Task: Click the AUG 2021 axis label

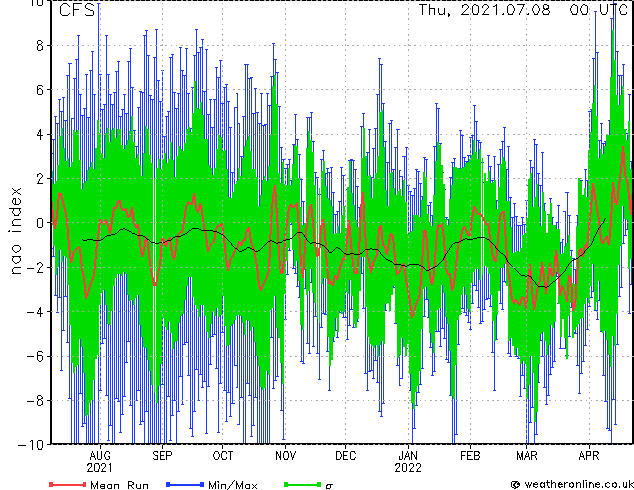Action: [x=99, y=462]
